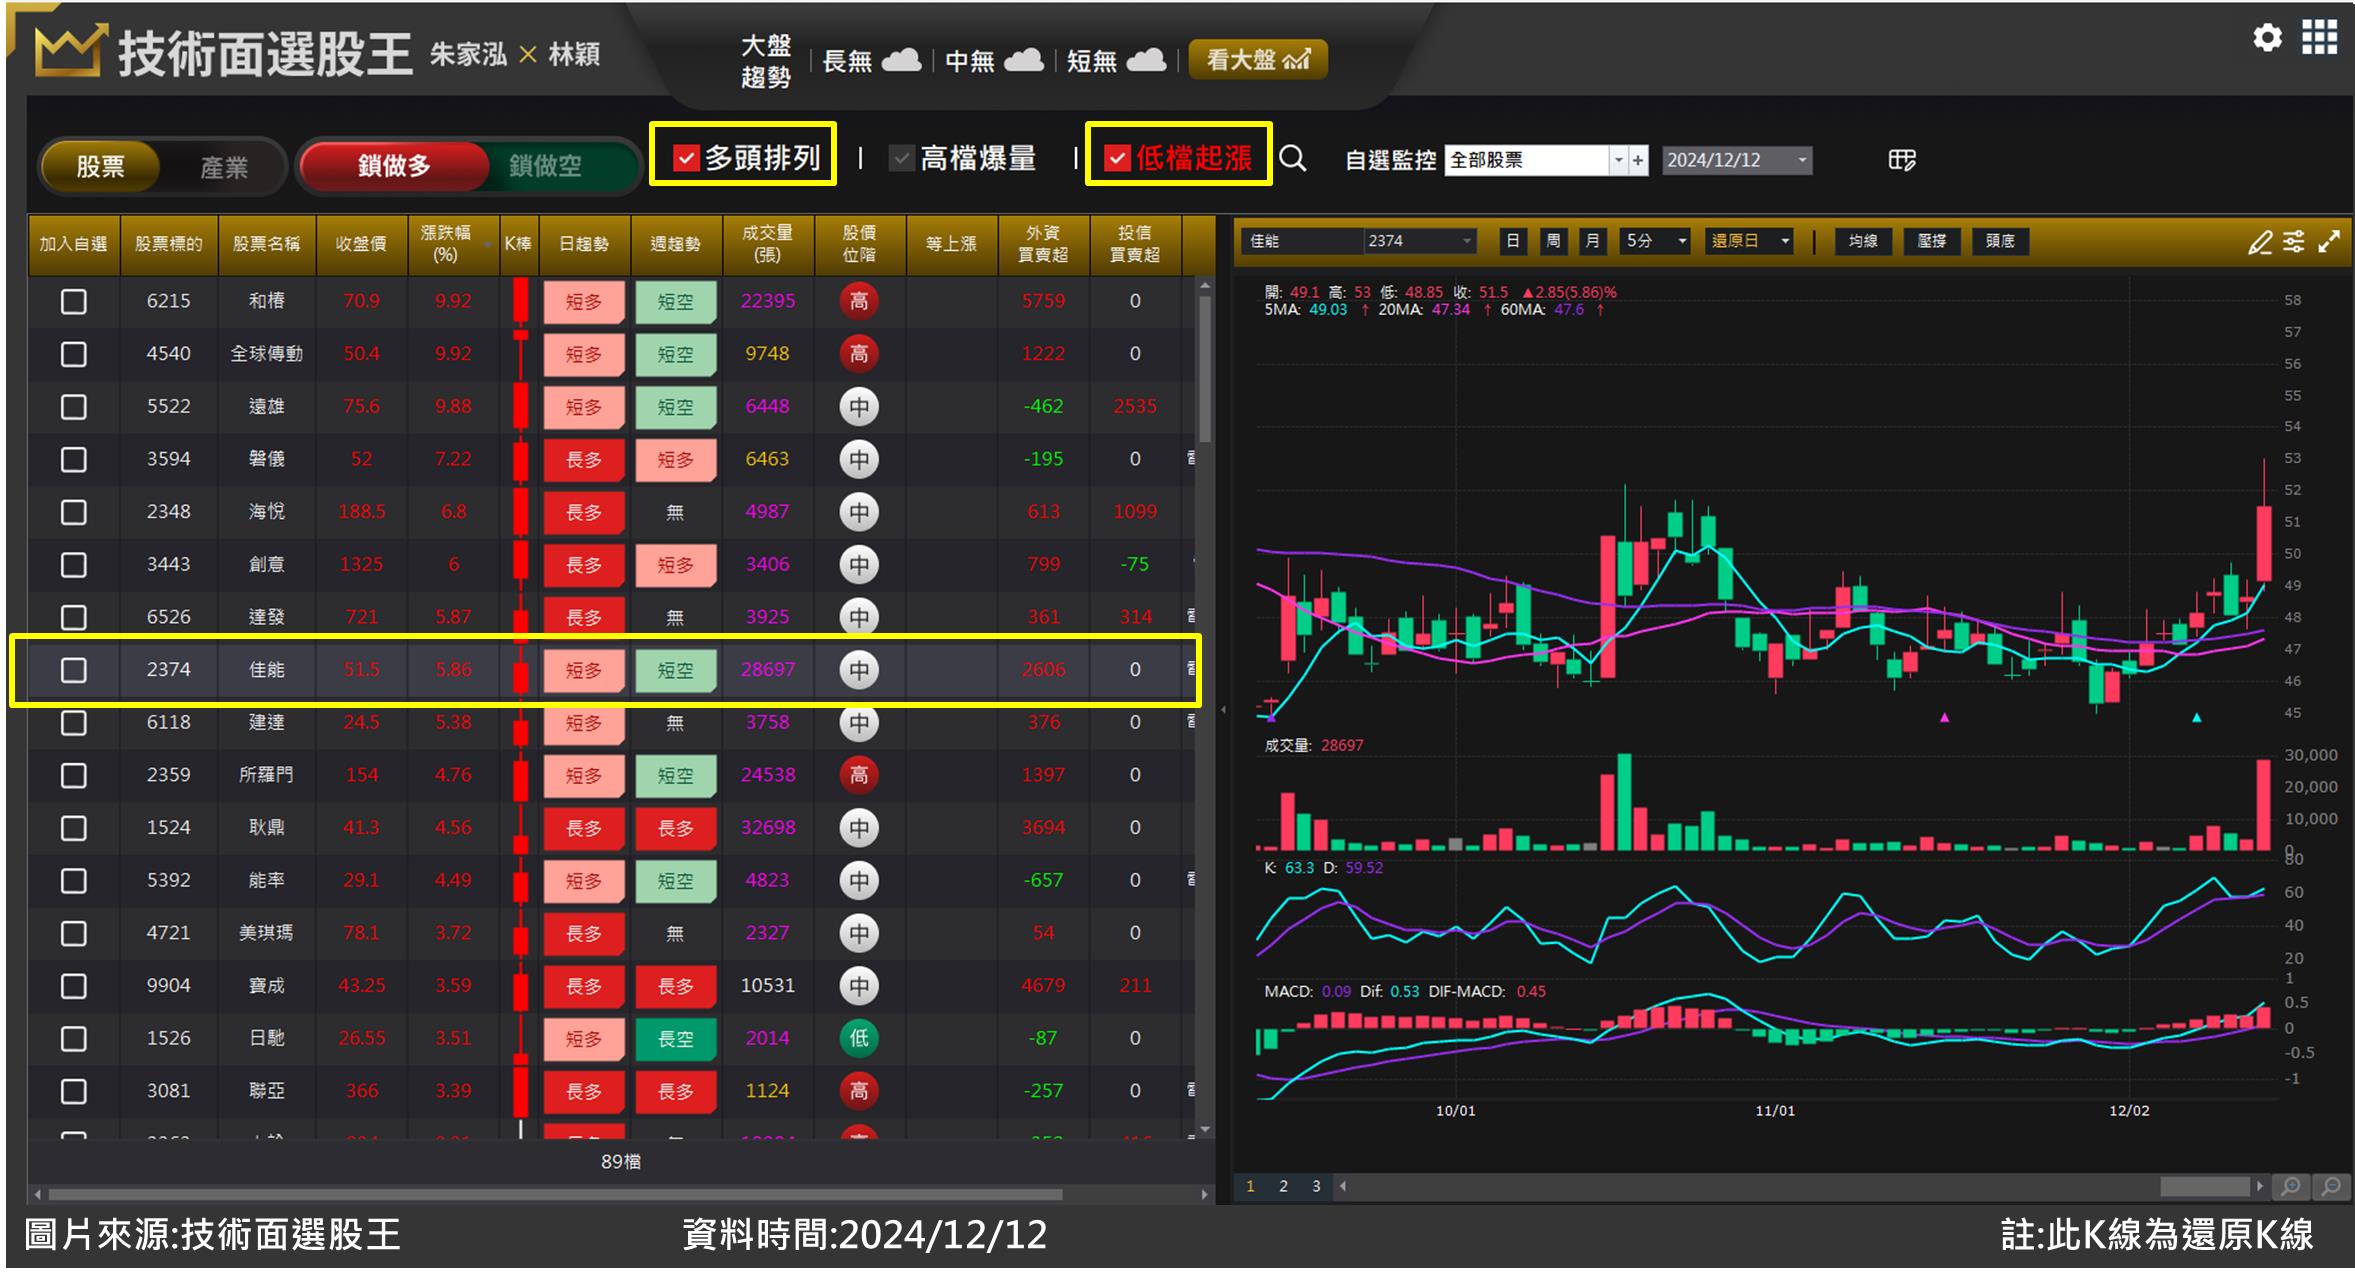Viewport: 2355px width, 1279px height.
Task: Switch chart to 月 period
Action: point(1593,241)
